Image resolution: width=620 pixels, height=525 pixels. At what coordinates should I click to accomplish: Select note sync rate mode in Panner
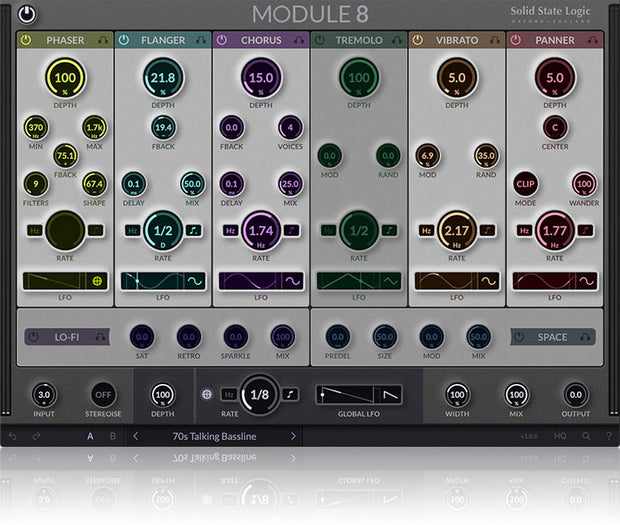[x=585, y=230]
